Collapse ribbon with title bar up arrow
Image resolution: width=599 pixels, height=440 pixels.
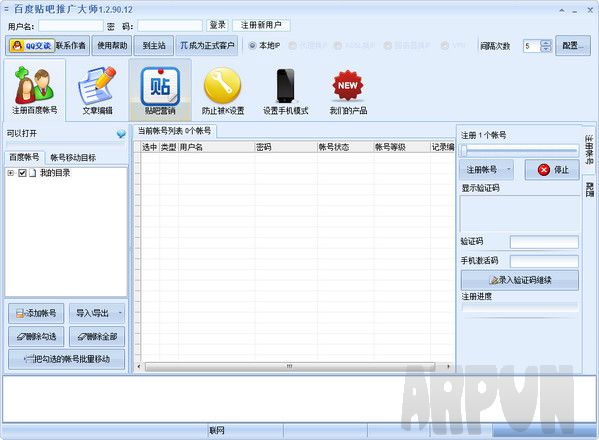tap(562, 11)
